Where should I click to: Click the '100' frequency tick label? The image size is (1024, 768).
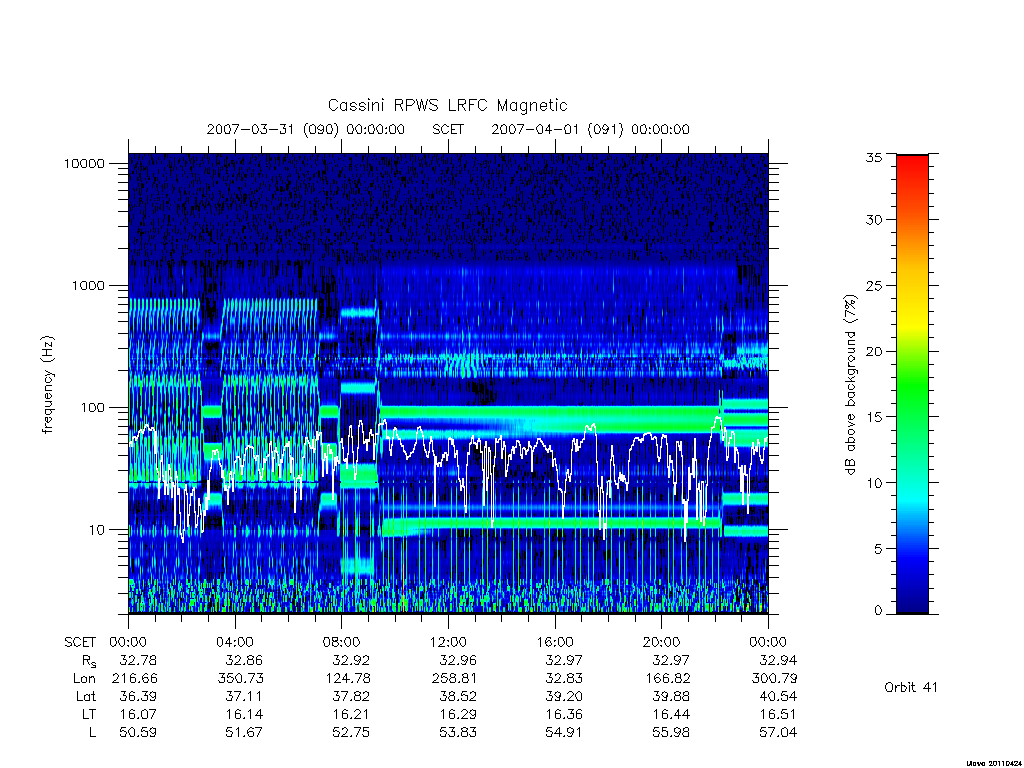point(93,408)
